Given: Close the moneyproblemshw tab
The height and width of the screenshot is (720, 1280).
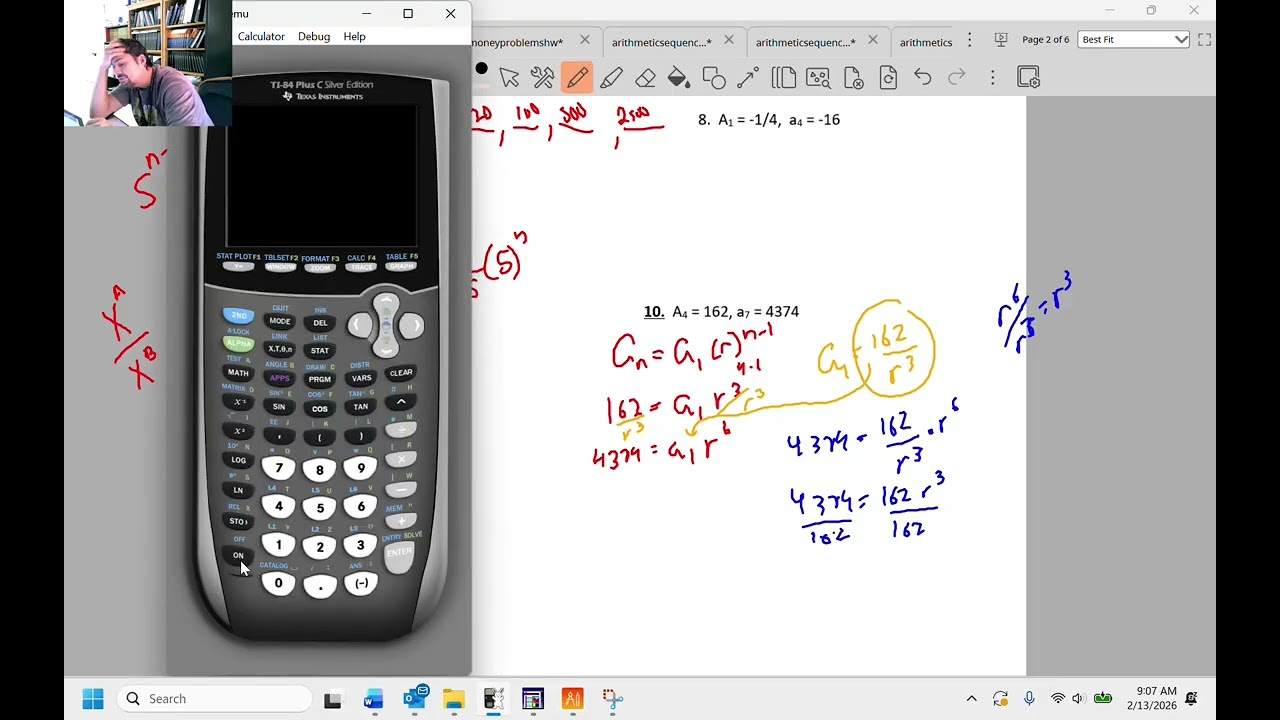Looking at the screenshot, I should [x=584, y=40].
